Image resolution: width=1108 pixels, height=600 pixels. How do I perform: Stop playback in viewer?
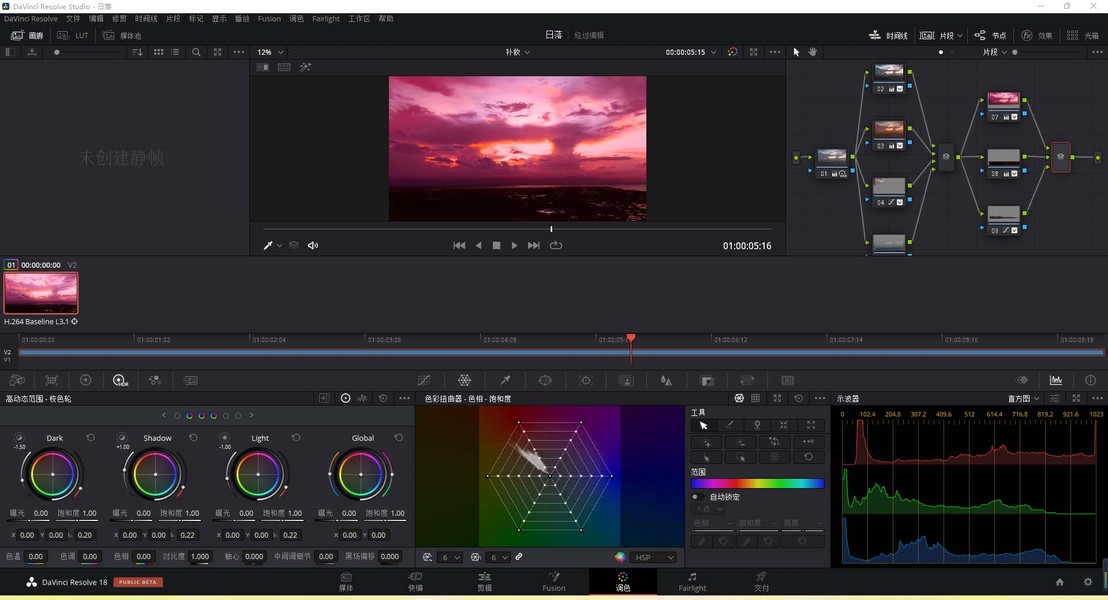(496, 245)
